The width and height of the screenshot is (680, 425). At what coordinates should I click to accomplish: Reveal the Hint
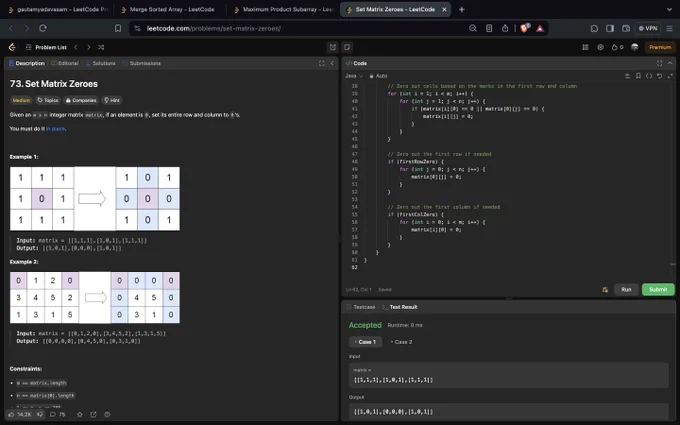(x=112, y=100)
